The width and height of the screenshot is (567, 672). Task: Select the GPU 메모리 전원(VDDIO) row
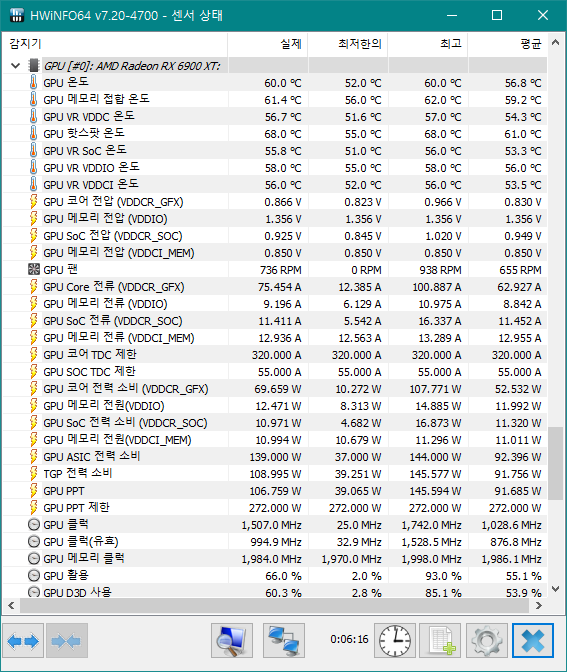(275, 405)
